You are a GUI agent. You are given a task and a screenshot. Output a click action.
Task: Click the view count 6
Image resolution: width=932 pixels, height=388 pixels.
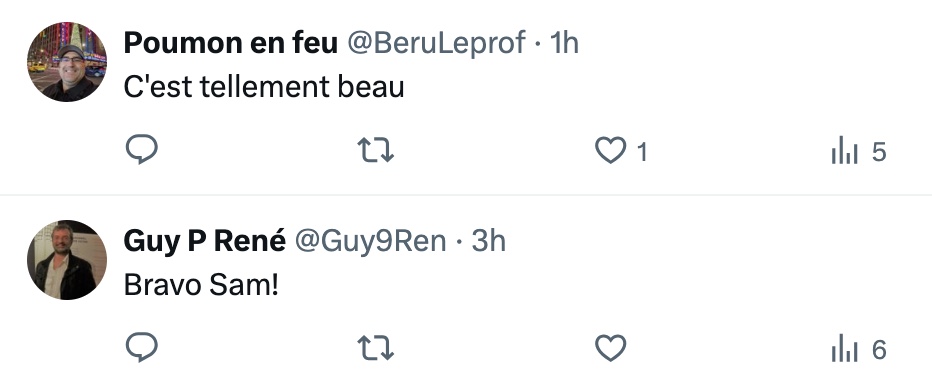pos(879,350)
